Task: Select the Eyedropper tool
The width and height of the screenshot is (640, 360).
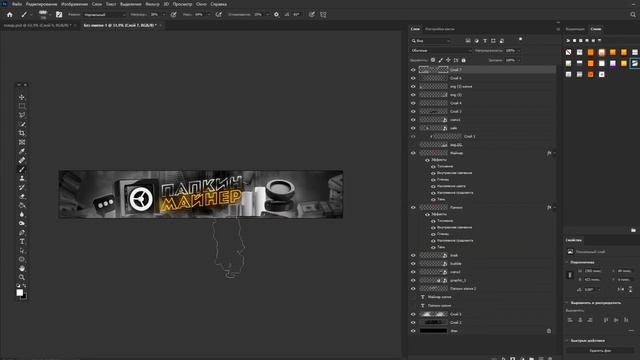Action: tap(22, 151)
